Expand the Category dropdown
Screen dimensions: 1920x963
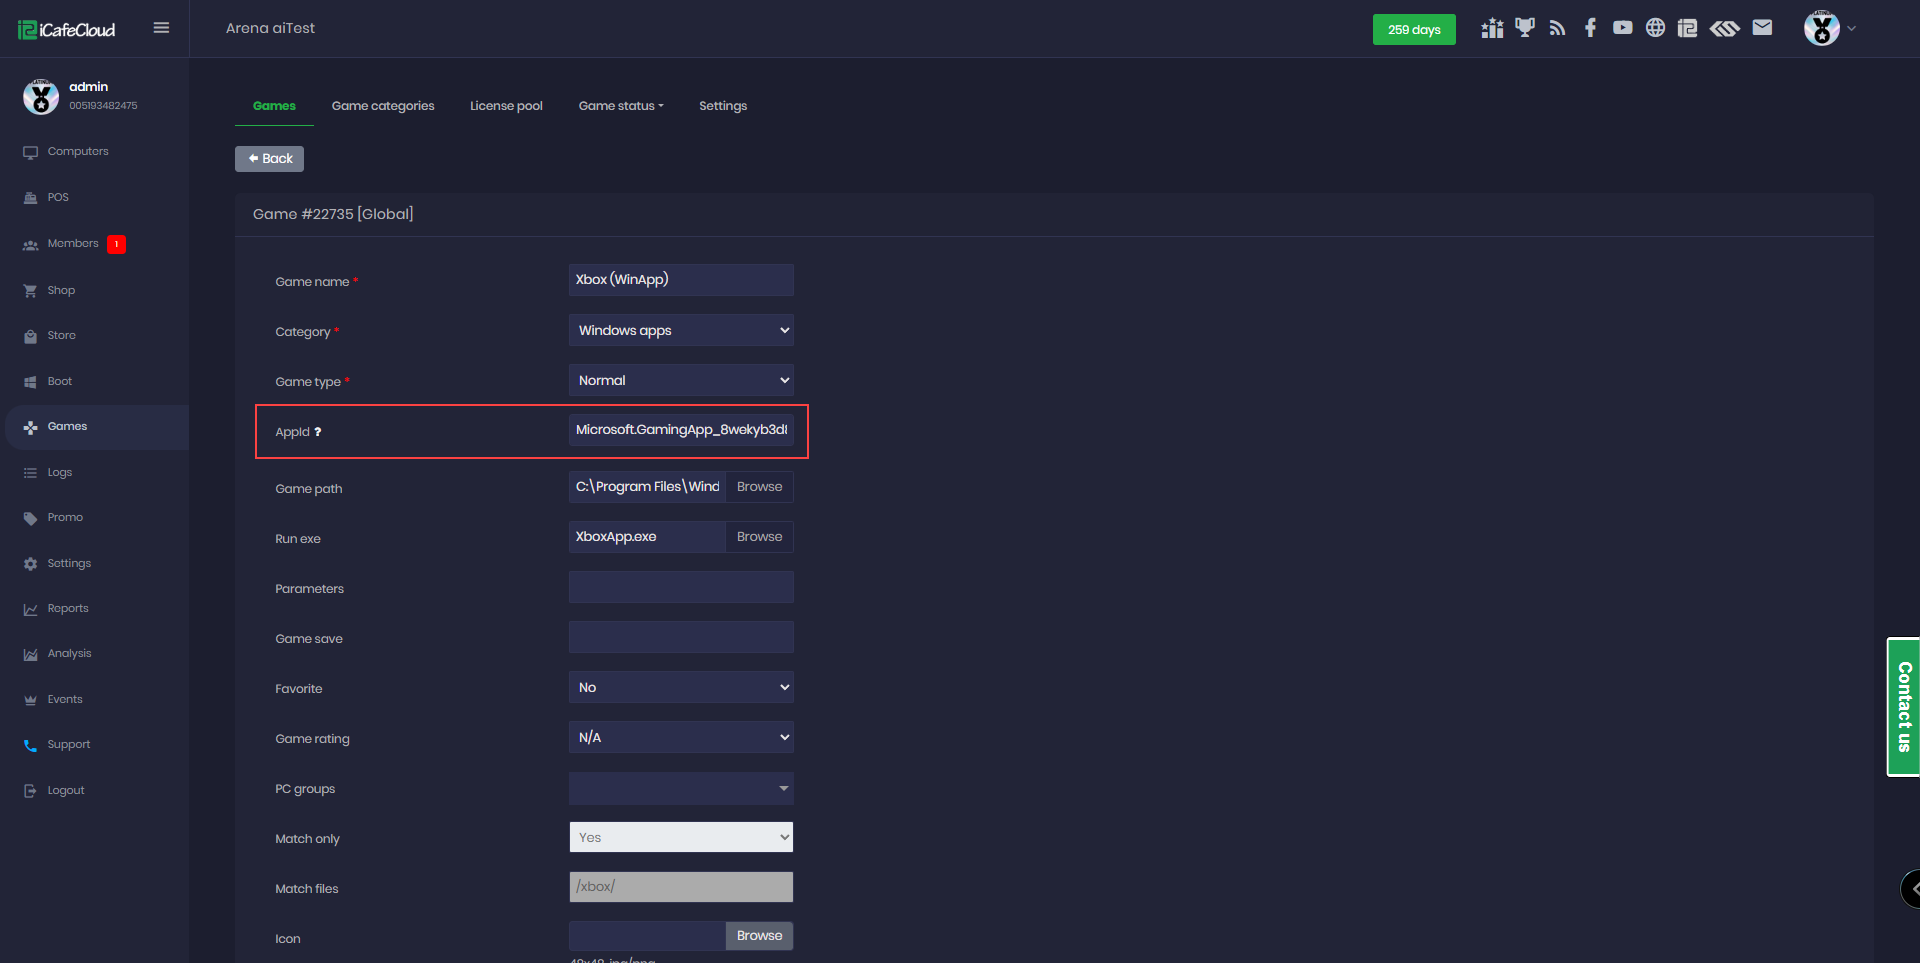point(681,330)
